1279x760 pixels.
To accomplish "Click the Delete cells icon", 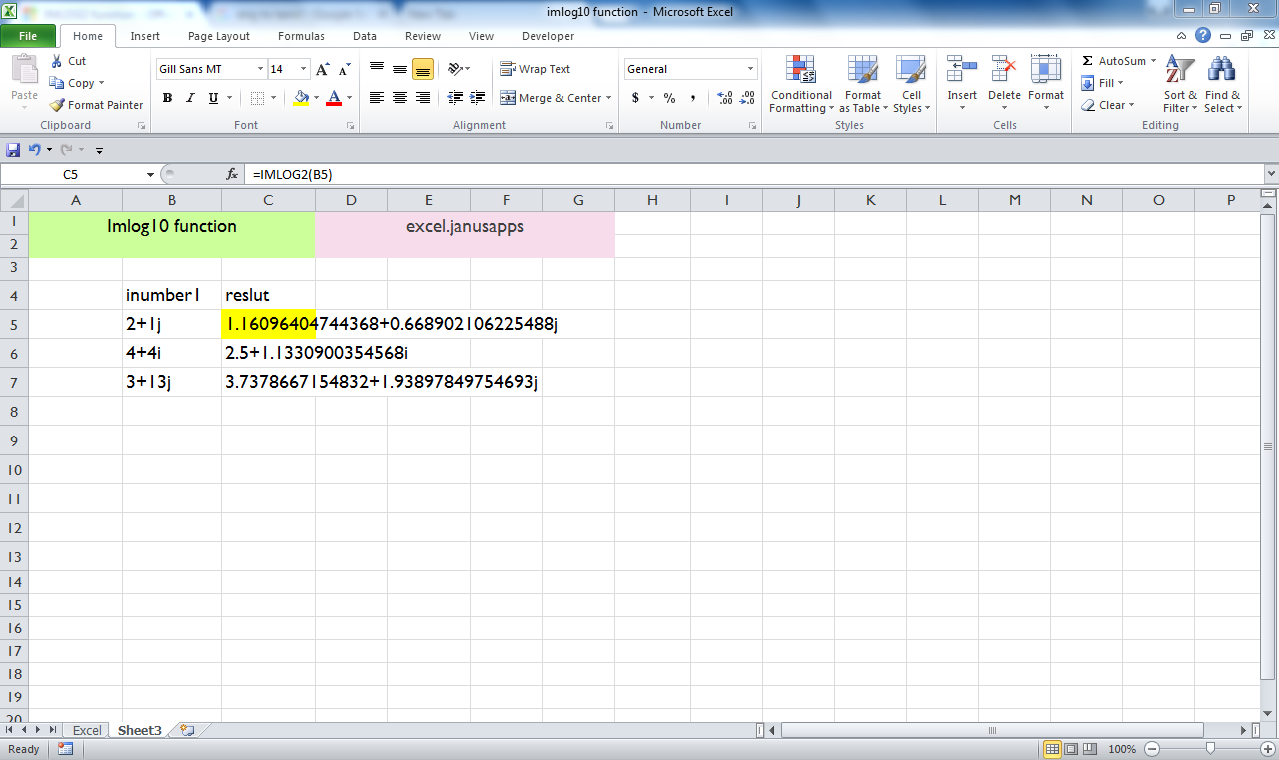I will (1004, 69).
